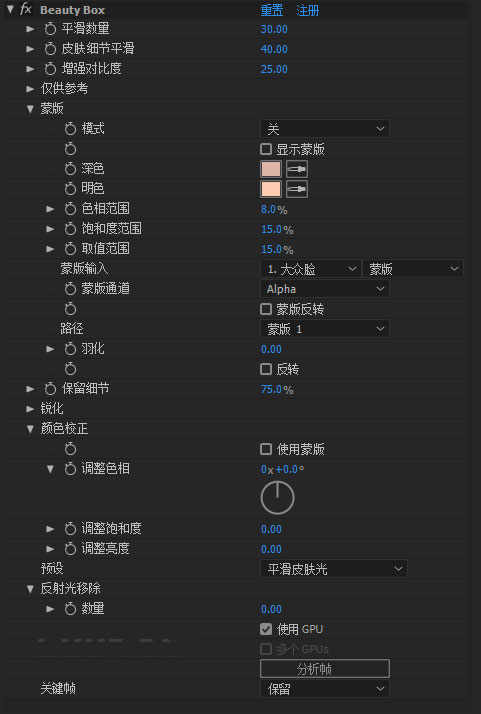Image resolution: width=481 pixels, height=714 pixels.
Task: Enable the 显示蒙版 checkbox
Action: (266, 149)
